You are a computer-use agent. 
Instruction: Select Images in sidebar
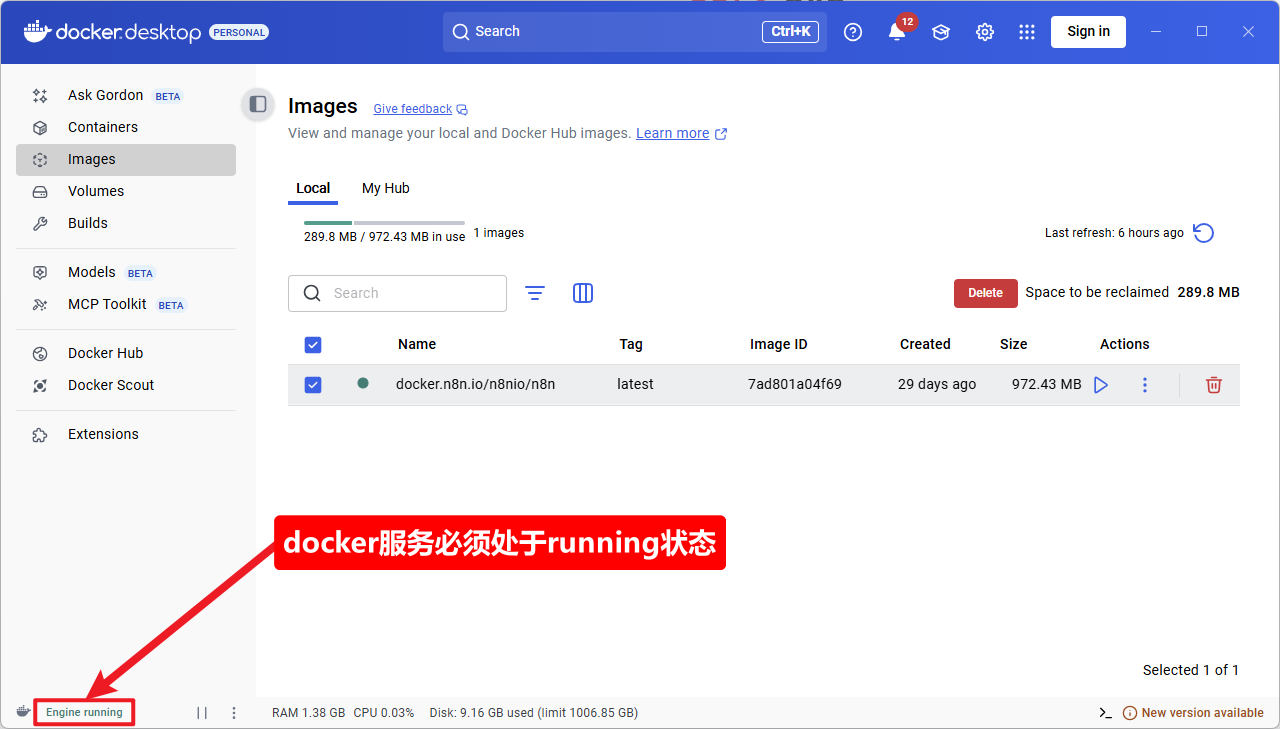pos(126,159)
